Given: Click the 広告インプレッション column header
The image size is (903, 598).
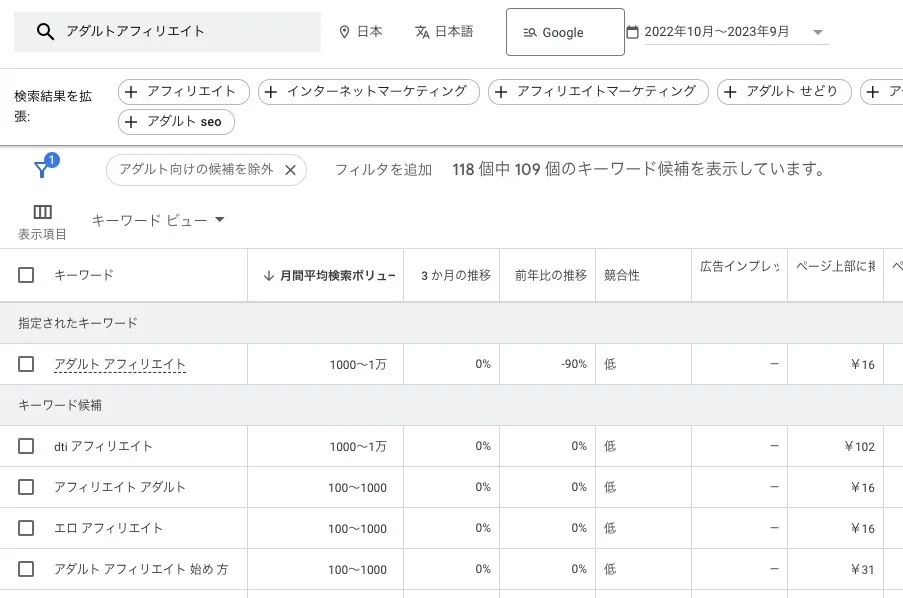Looking at the screenshot, I should point(739,266).
